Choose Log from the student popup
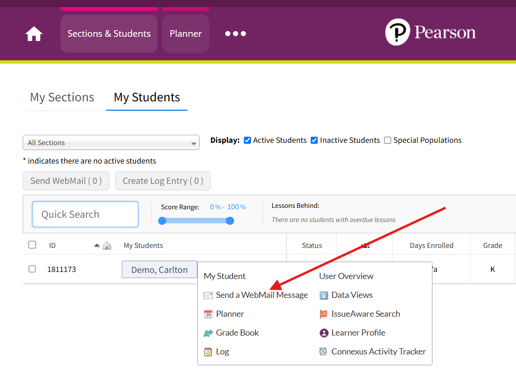 [x=222, y=352]
